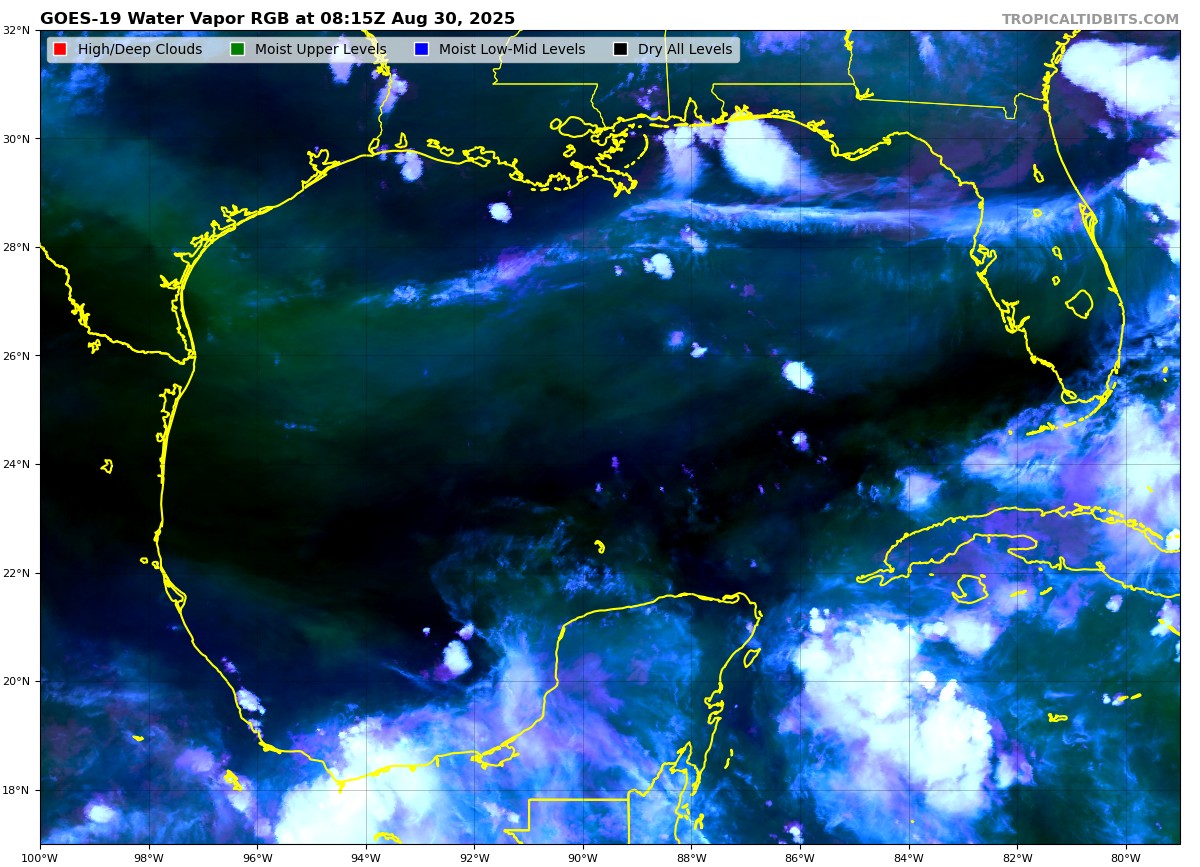Click the 92°W longitude label
1200x867 pixels.
coord(474,857)
